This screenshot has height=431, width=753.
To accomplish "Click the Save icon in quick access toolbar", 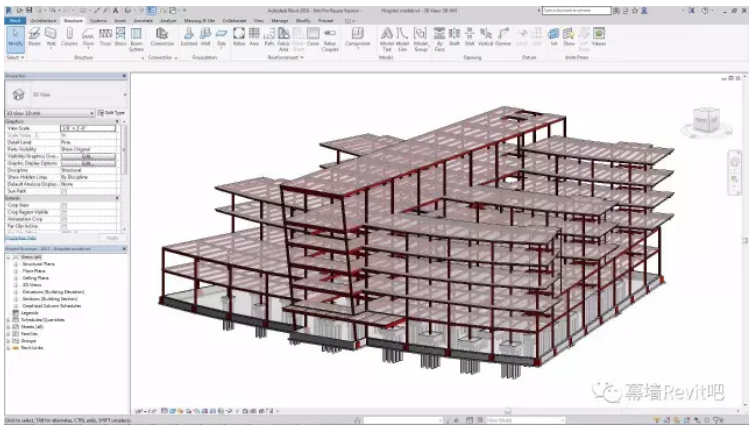I will pyautogui.click(x=29, y=10).
